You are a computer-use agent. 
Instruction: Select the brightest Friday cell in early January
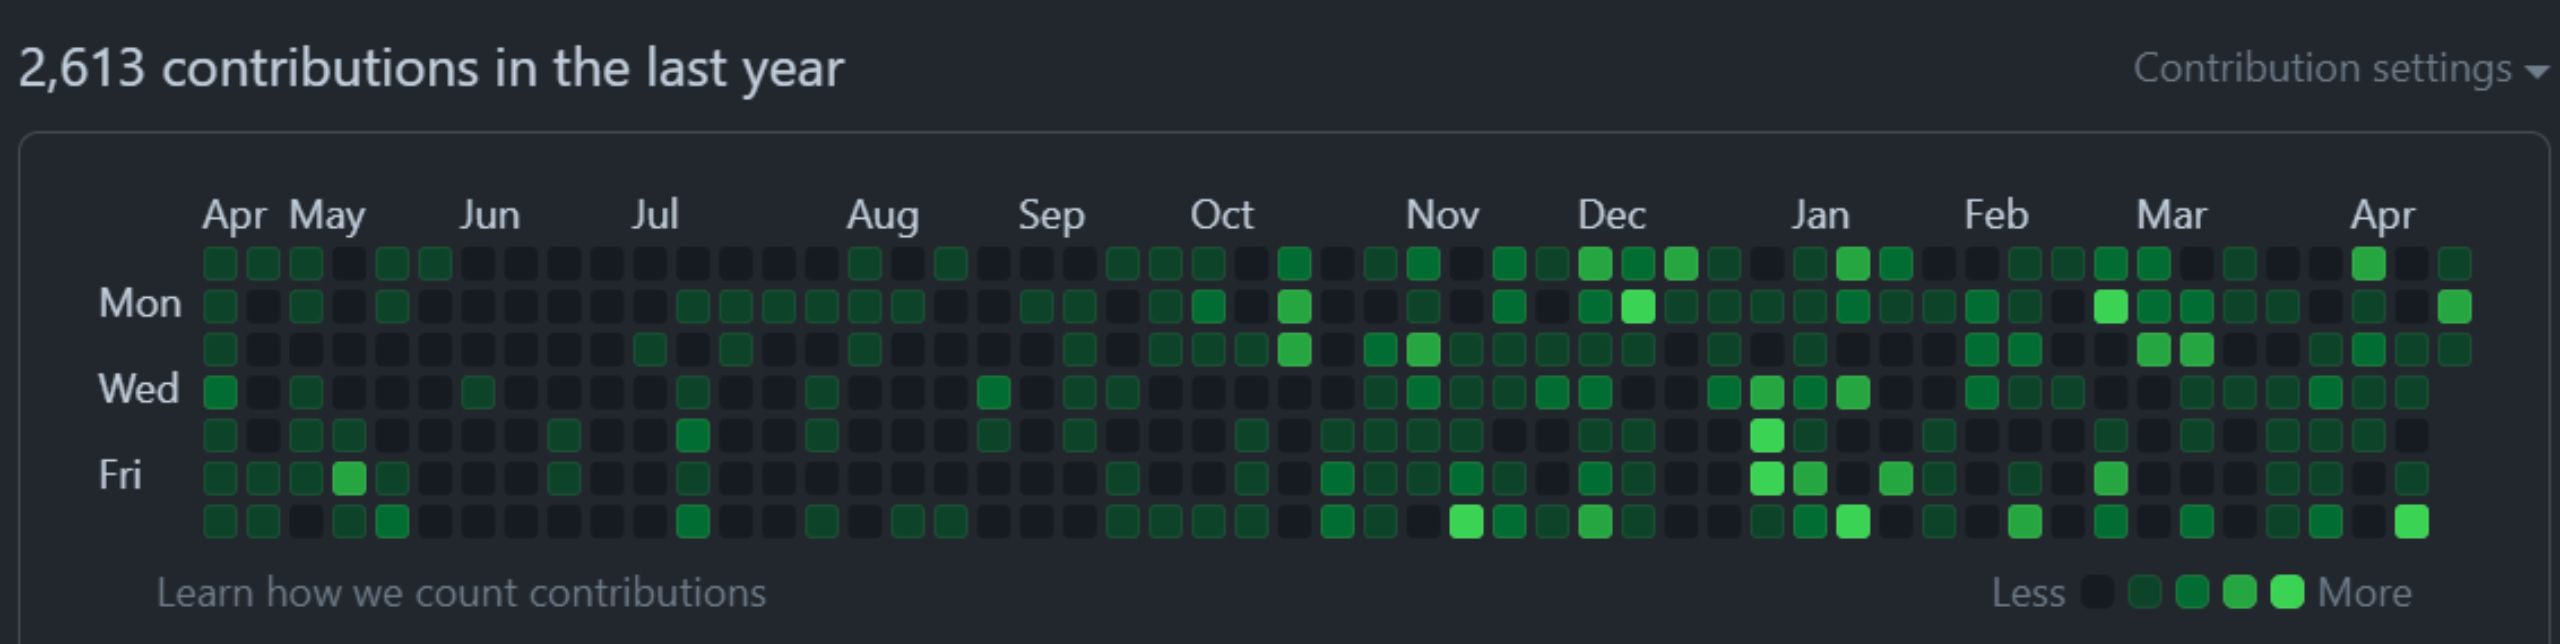click(1767, 478)
